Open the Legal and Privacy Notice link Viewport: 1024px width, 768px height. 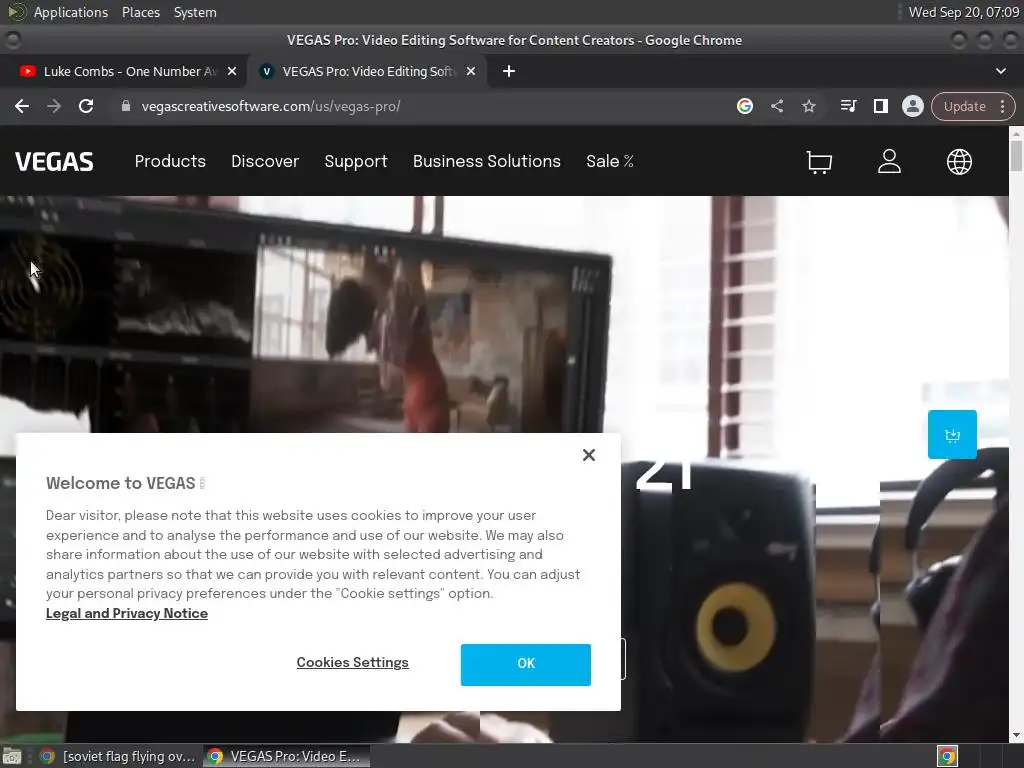(127, 613)
